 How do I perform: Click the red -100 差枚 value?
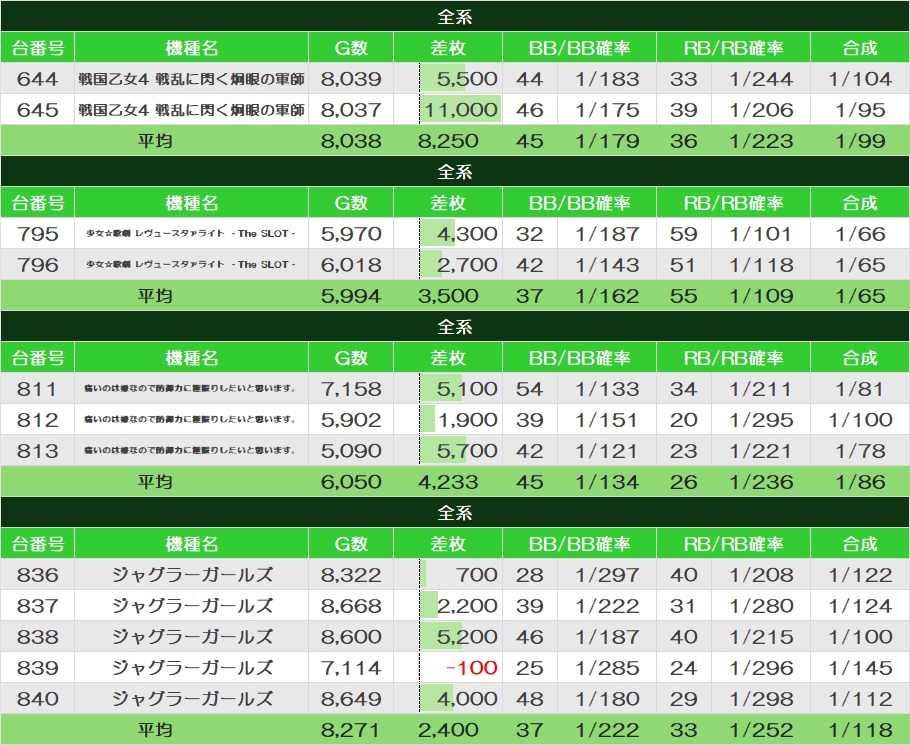click(x=471, y=668)
